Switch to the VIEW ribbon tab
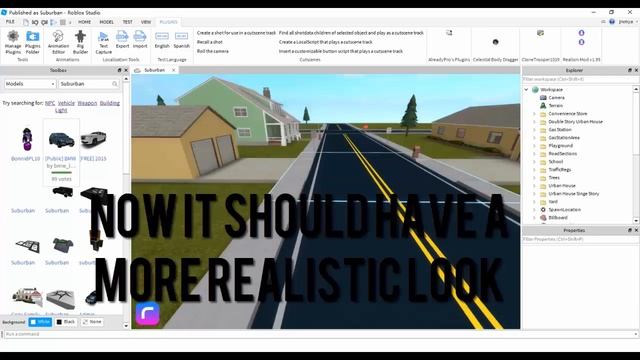The height and width of the screenshot is (360, 640). (146, 22)
